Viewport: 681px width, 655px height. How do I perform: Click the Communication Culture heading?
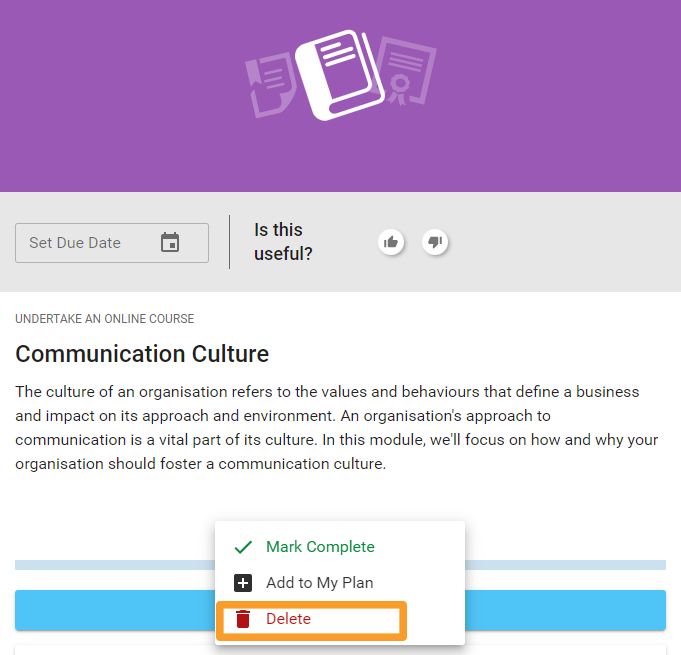click(x=142, y=354)
